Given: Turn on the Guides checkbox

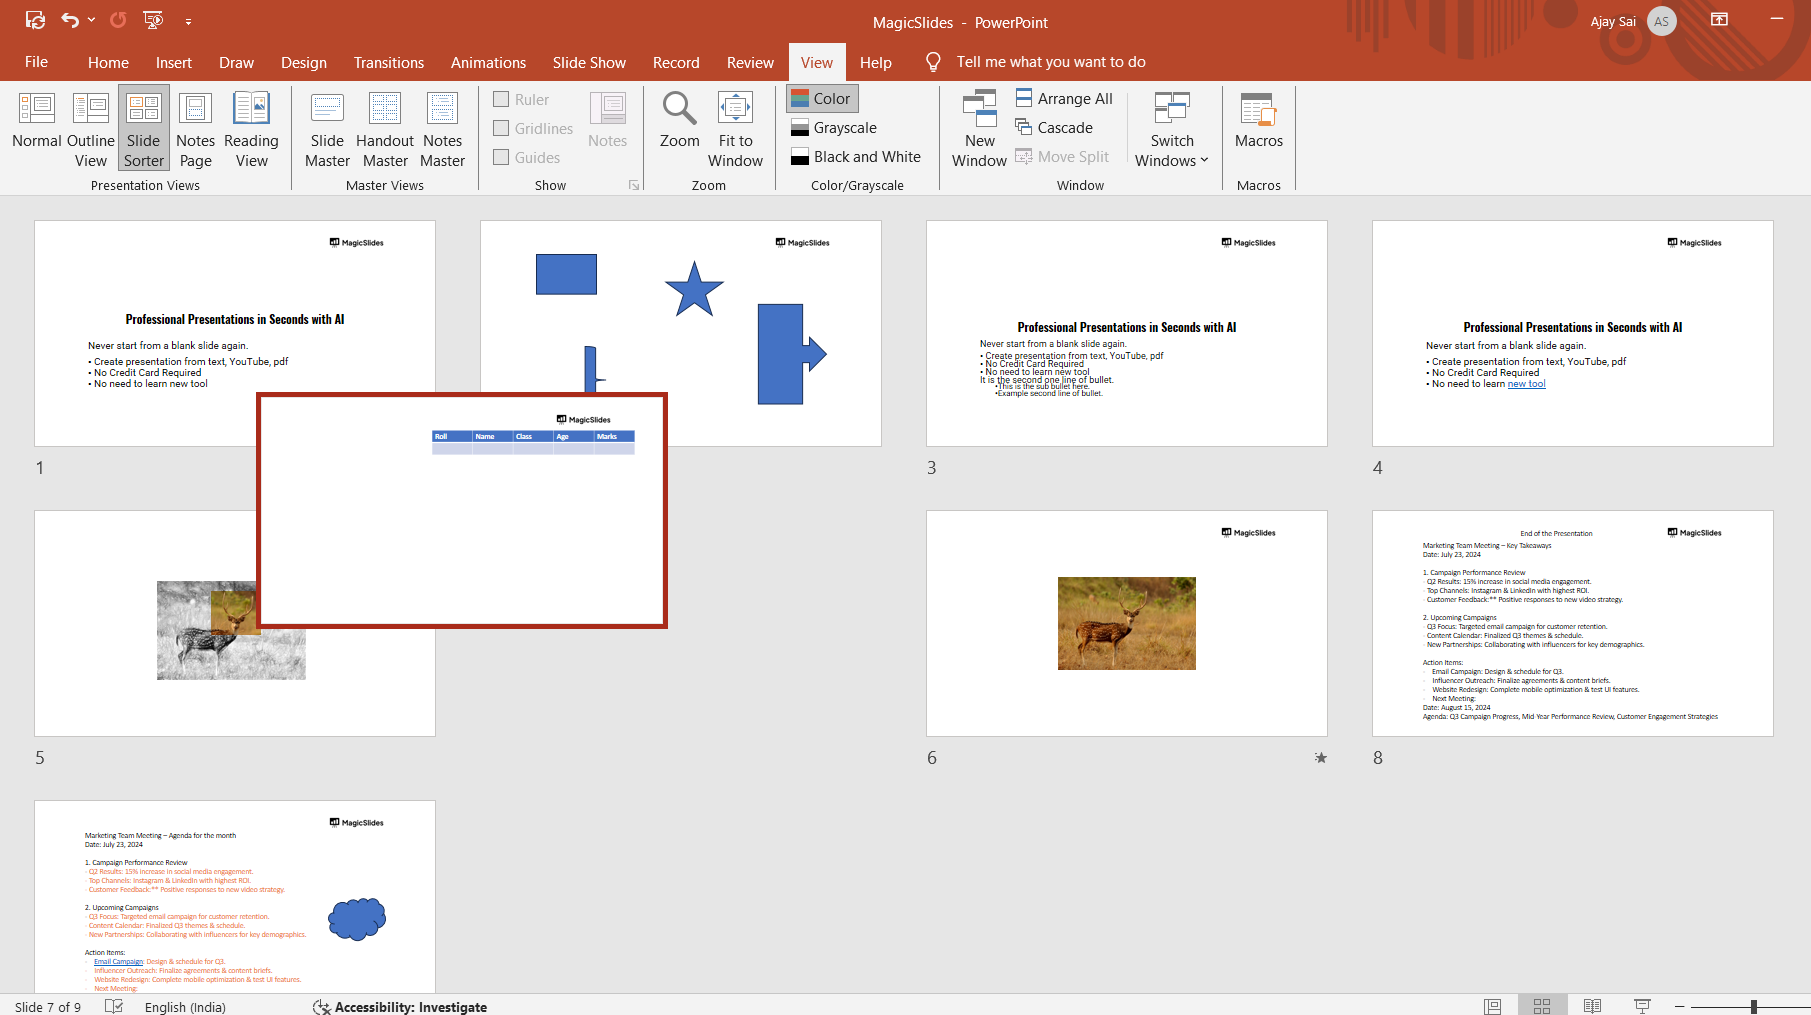Looking at the screenshot, I should coord(502,157).
